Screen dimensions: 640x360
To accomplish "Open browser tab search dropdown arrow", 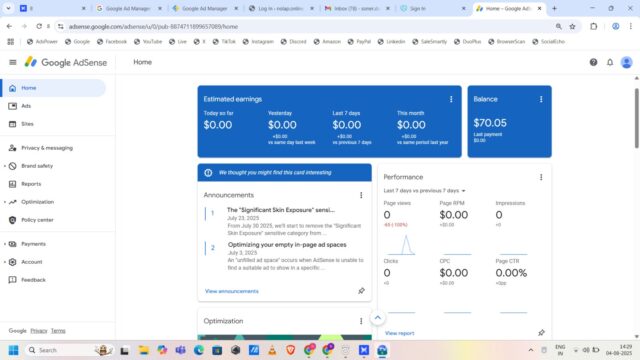I will [8, 8].
